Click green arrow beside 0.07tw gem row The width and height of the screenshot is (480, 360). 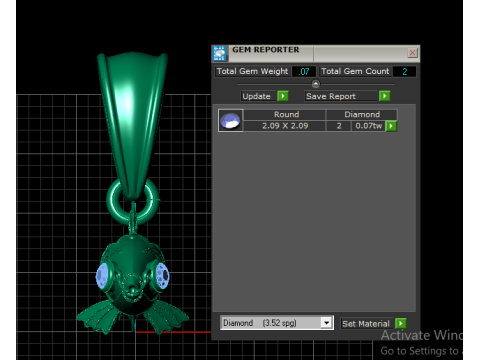pyautogui.click(x=391, y=126)
